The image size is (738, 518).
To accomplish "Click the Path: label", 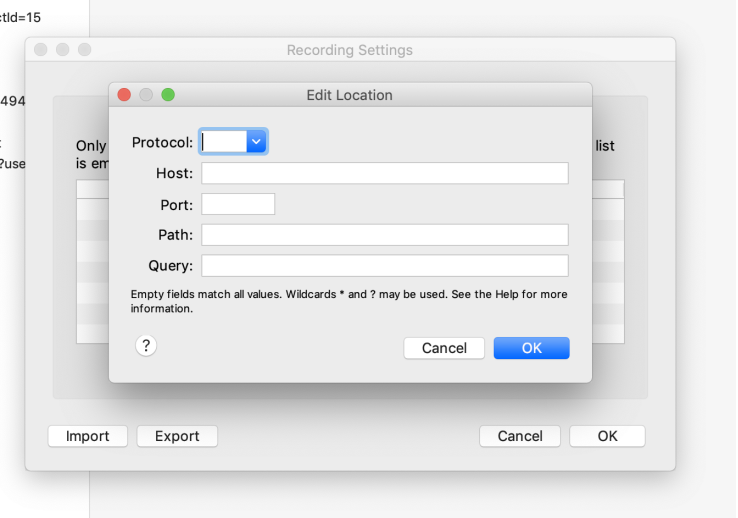I will [x=176, y=235].
